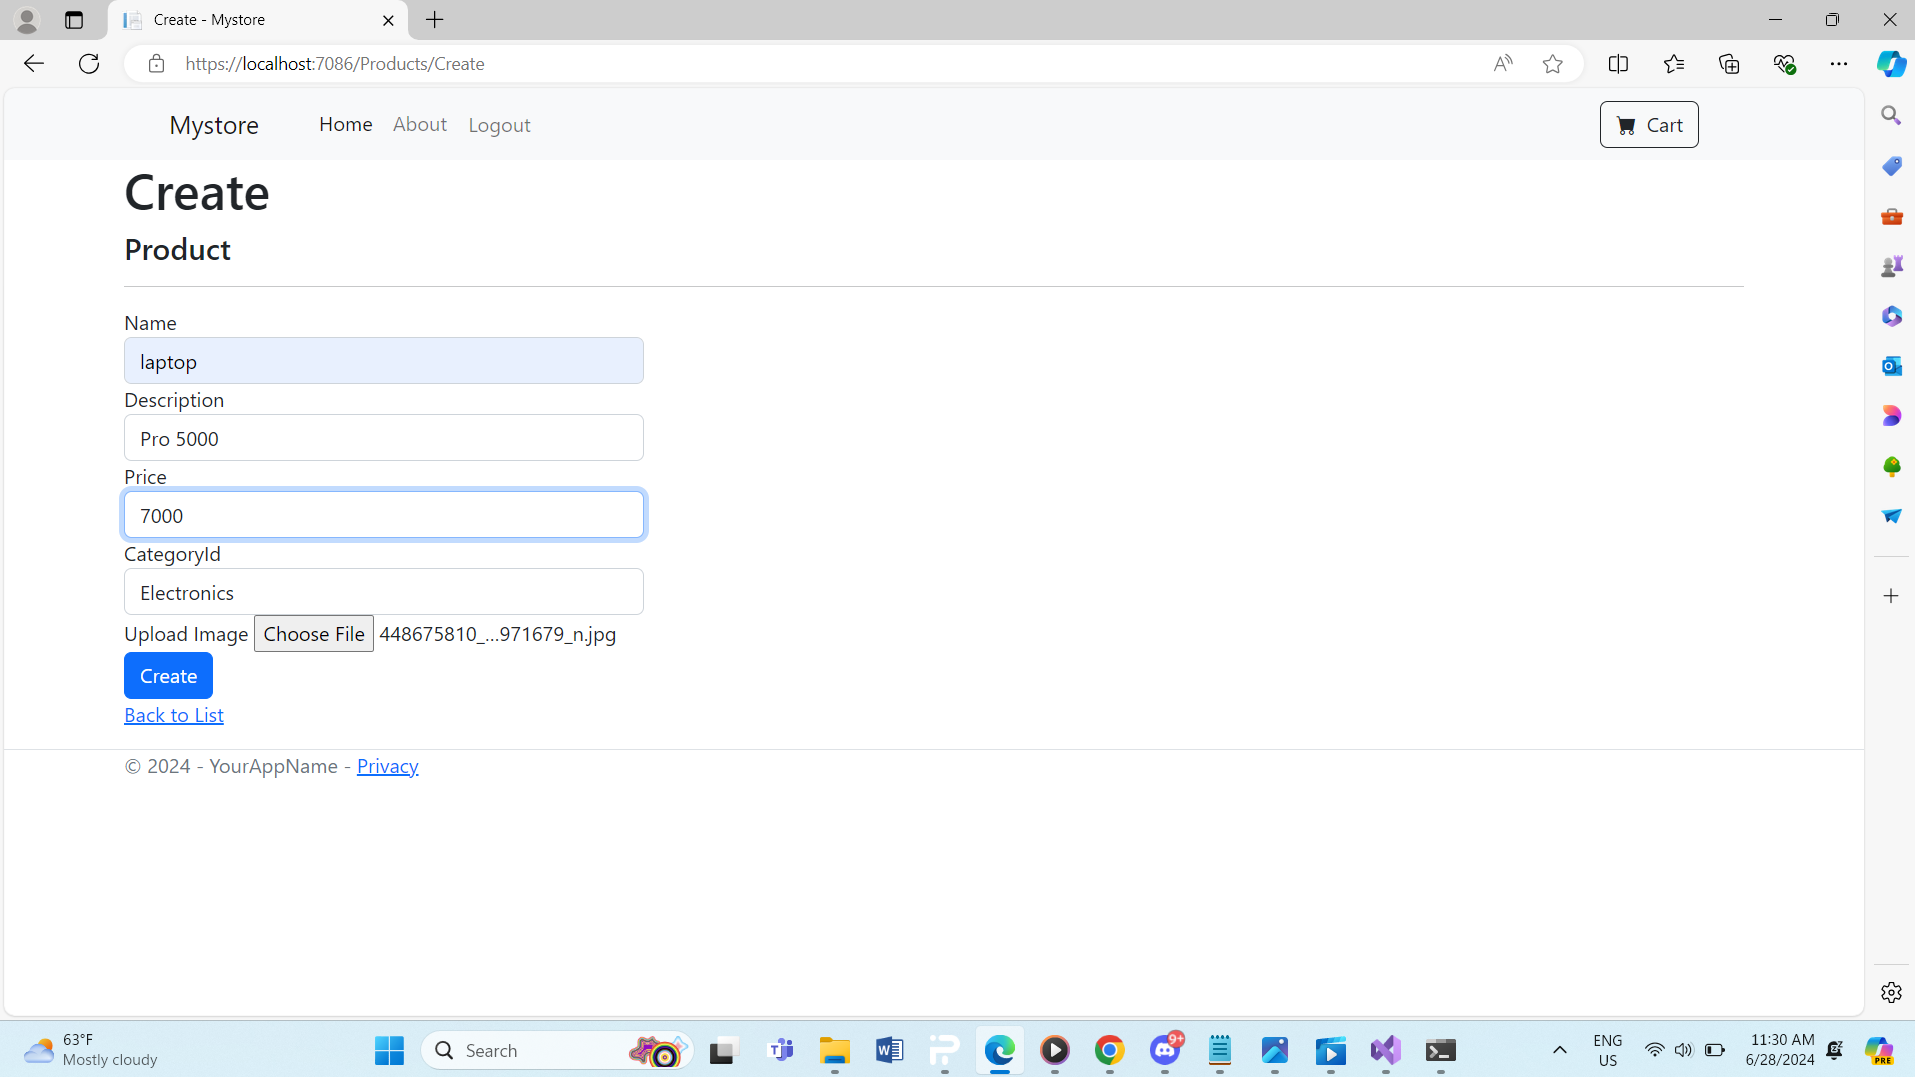Edit the Price field 7000
Viewport: 1915px width, 1077px height.
384,515
